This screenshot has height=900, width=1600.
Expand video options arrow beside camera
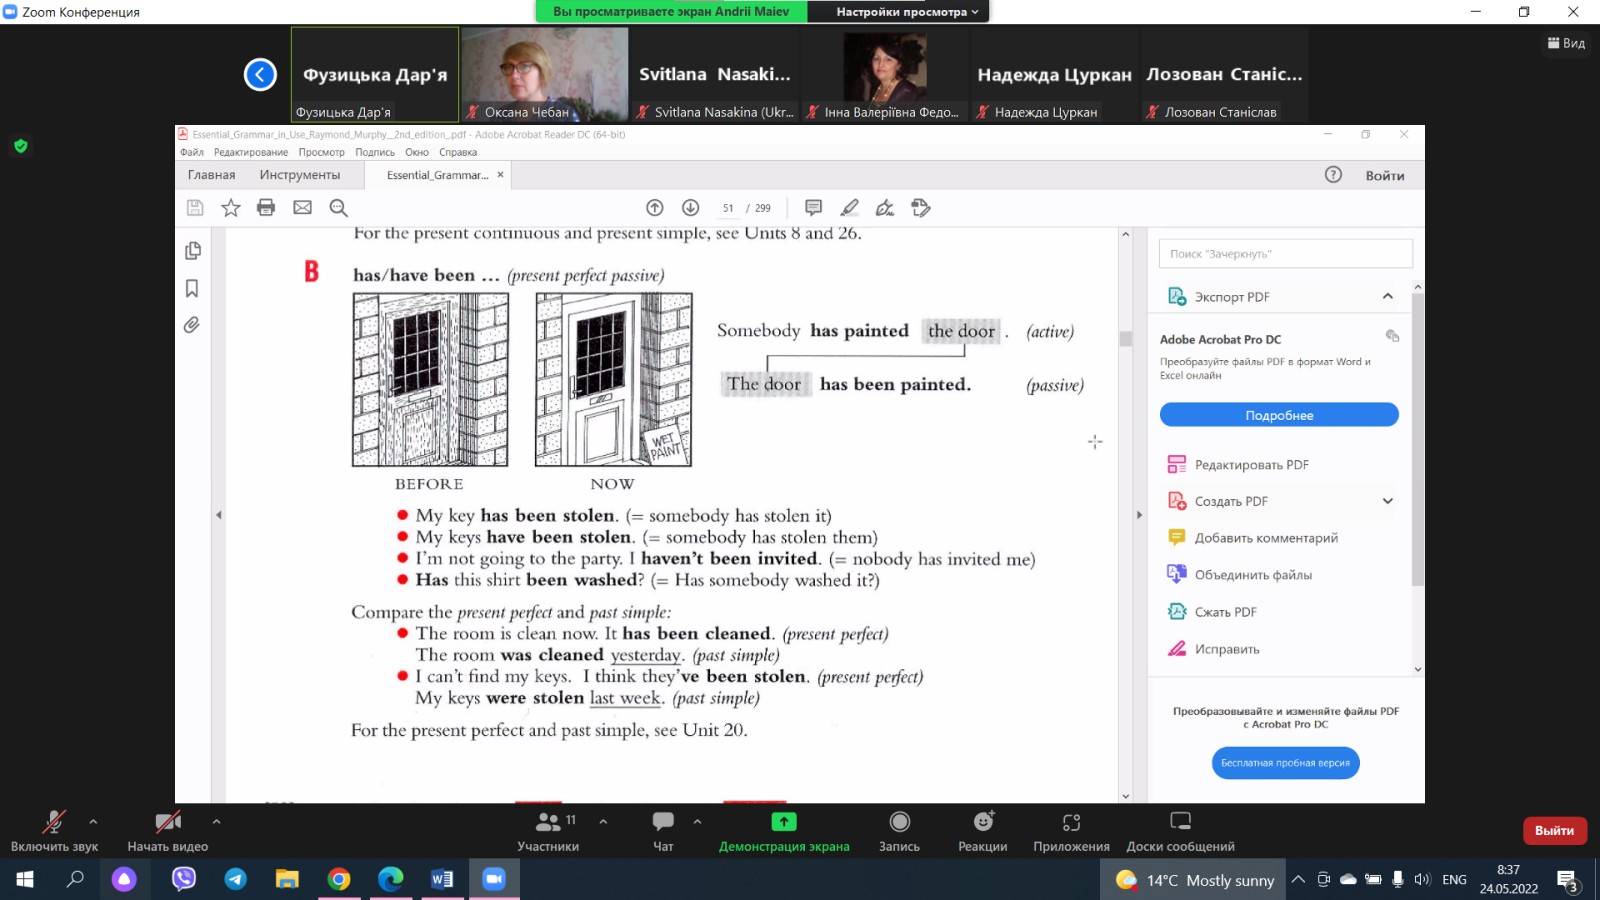pos(216,822)
